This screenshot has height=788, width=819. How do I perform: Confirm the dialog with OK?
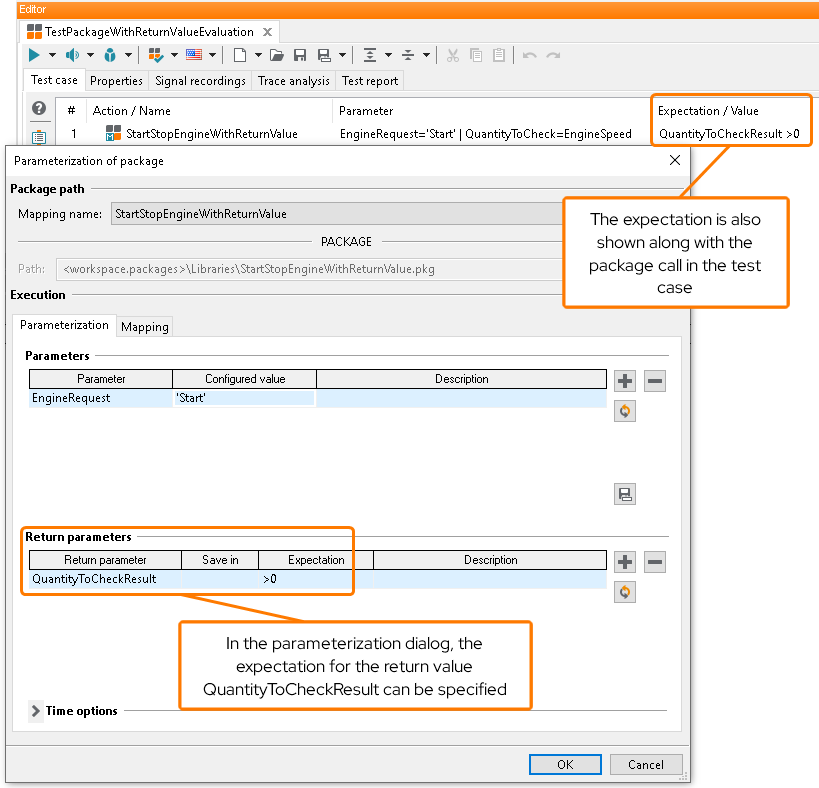565,765
